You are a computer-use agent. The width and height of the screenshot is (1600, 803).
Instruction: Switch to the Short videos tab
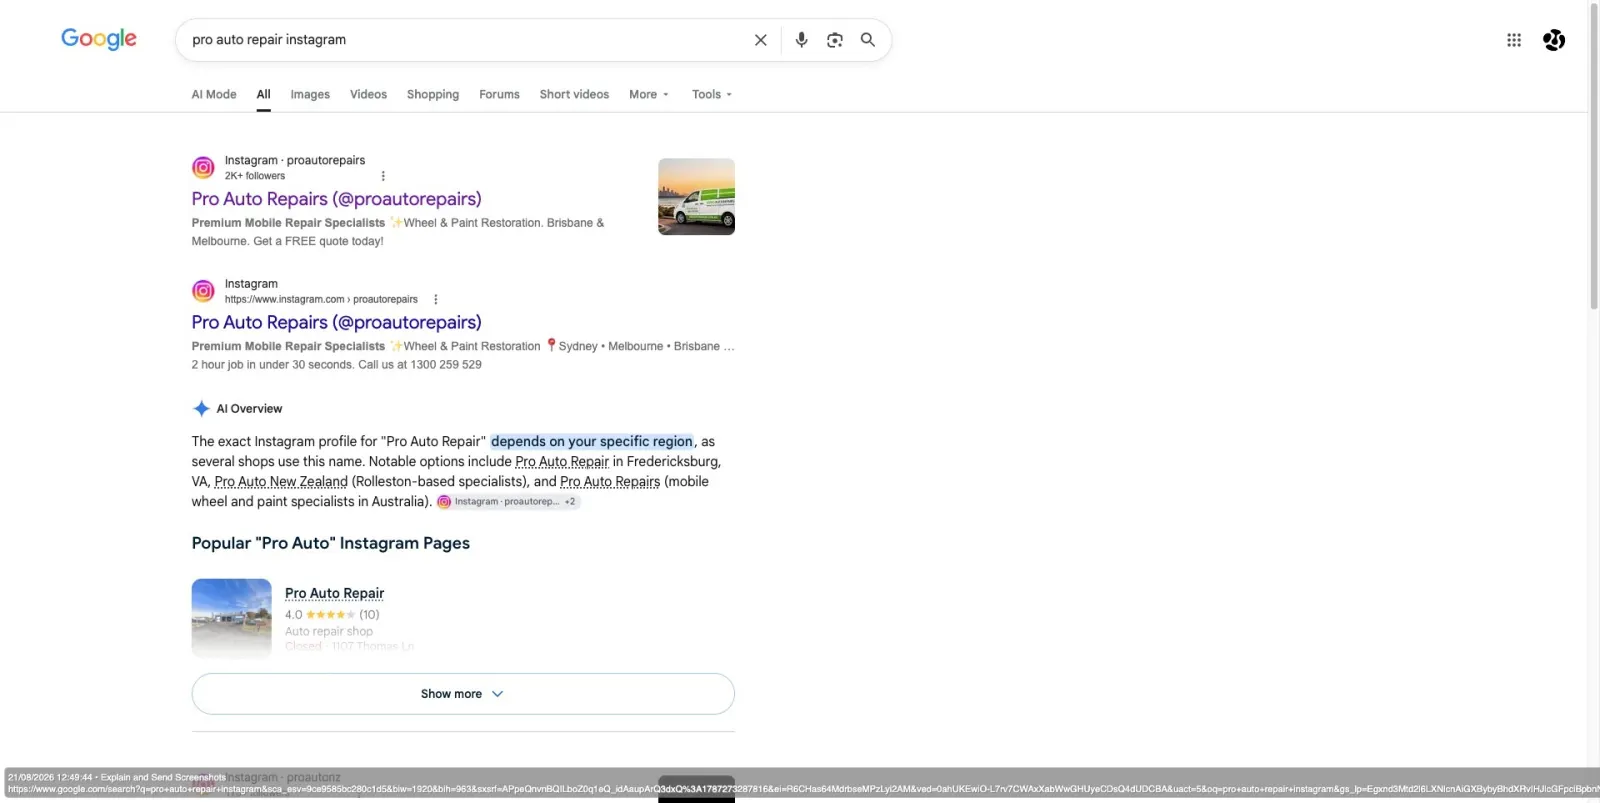pos(574,94)
